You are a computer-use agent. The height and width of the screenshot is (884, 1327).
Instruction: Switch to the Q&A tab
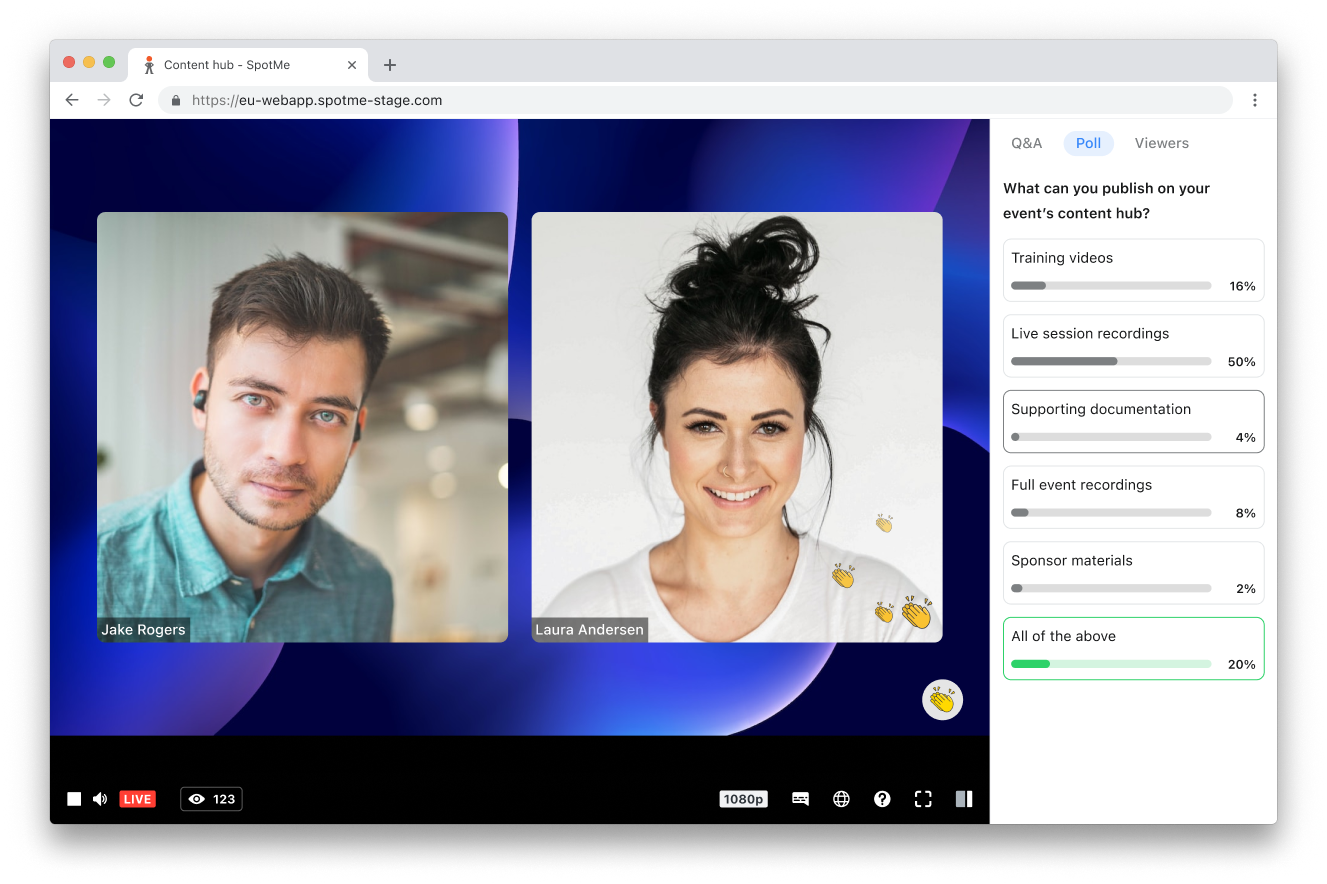[1027, 143]
